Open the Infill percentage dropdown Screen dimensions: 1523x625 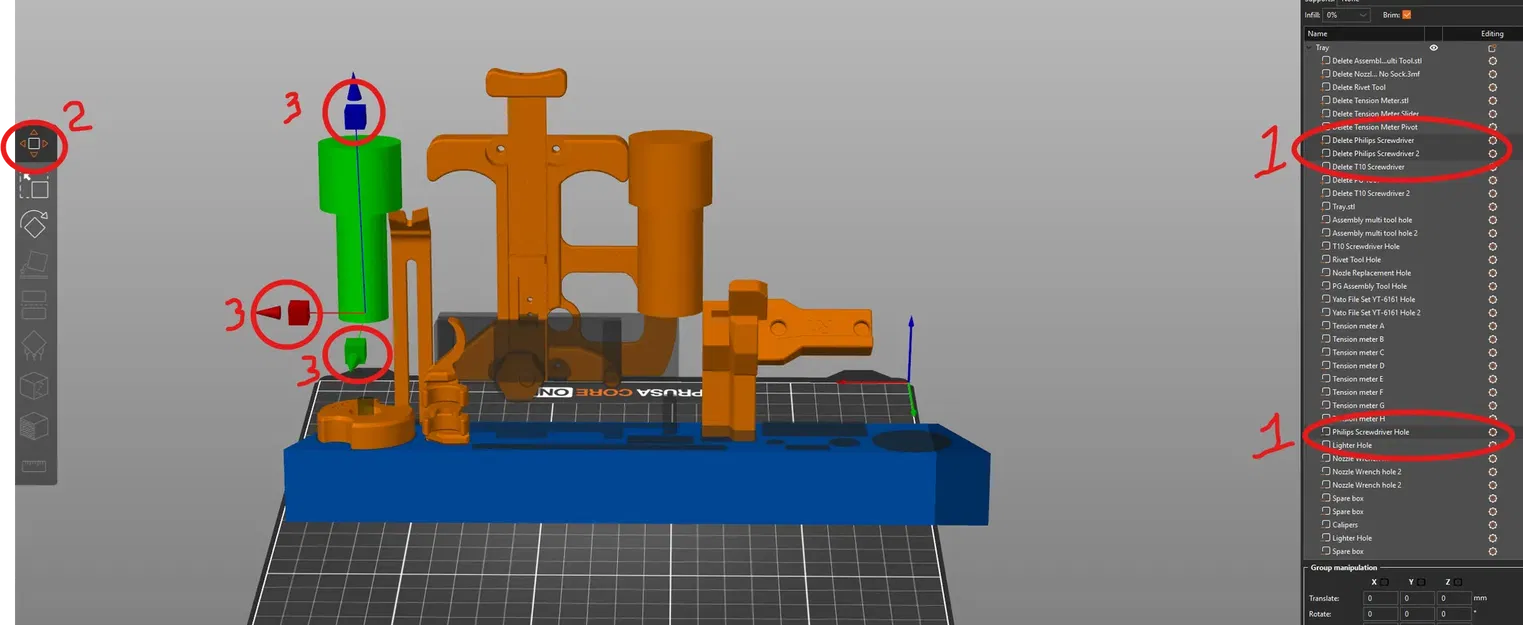(1348, 15)
